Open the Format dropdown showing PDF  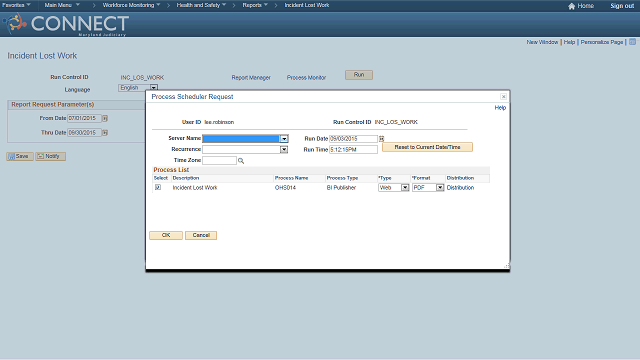click(440, 188)
